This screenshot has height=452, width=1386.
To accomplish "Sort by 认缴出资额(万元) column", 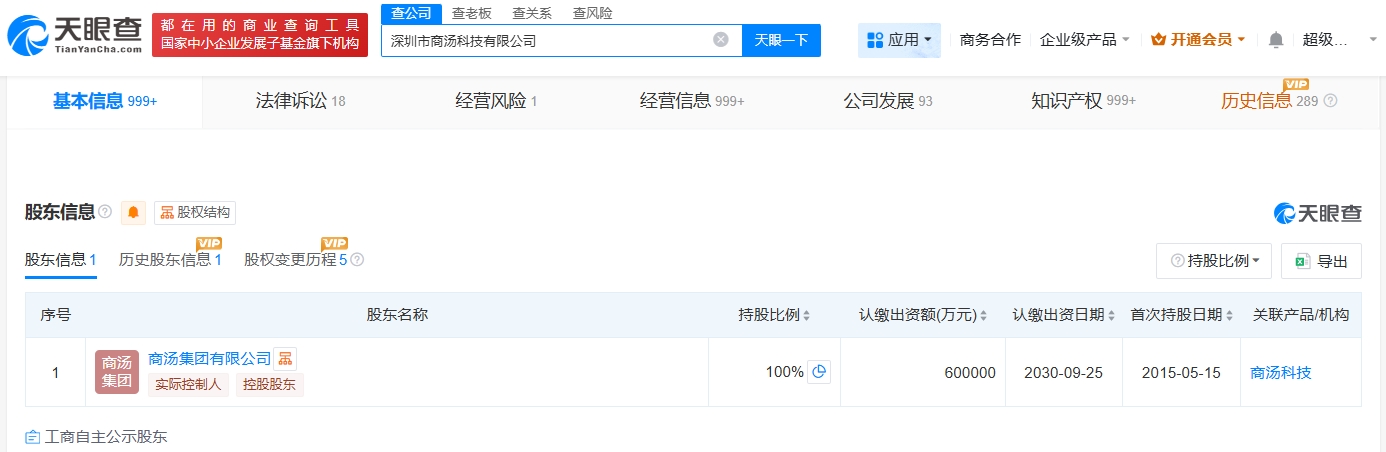I will (x=983, y=315).
